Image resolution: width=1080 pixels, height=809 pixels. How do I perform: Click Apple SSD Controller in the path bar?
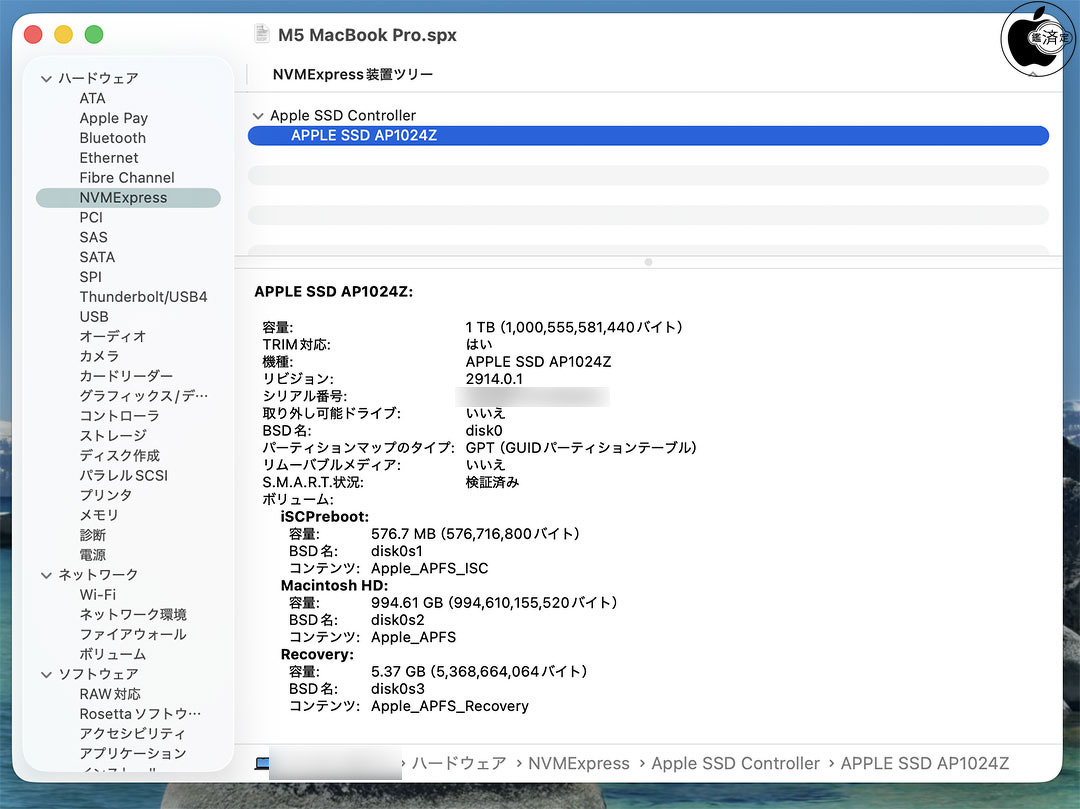[x=735, y=764]
